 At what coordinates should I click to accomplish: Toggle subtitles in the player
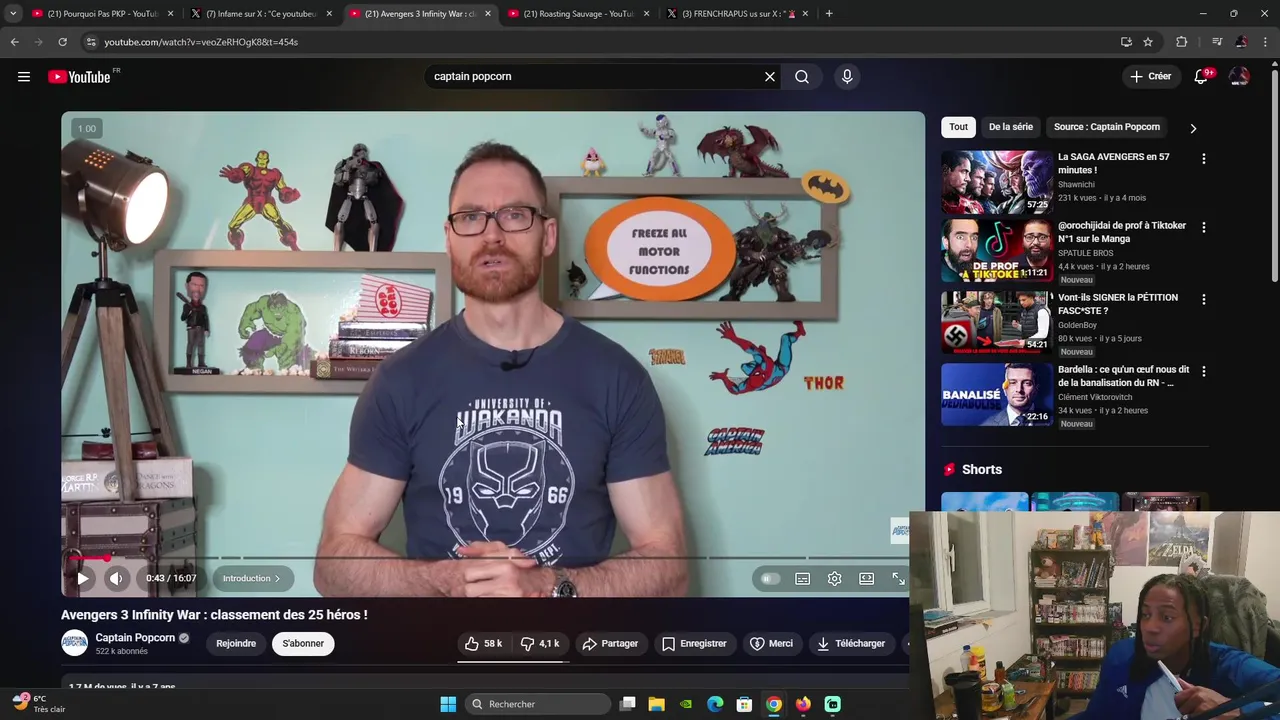pos(802,579)
